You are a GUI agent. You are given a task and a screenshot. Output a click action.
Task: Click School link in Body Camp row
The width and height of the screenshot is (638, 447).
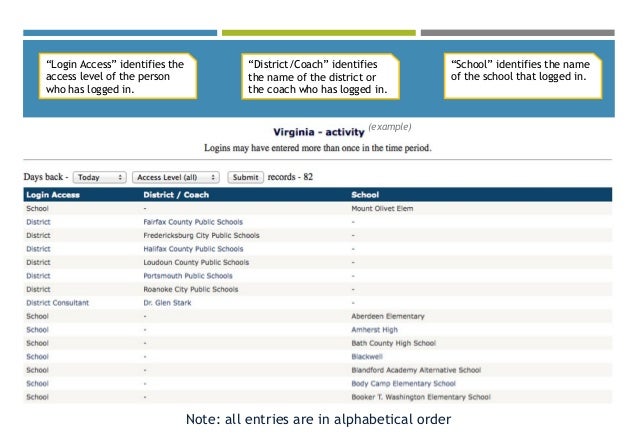(37, 384)
